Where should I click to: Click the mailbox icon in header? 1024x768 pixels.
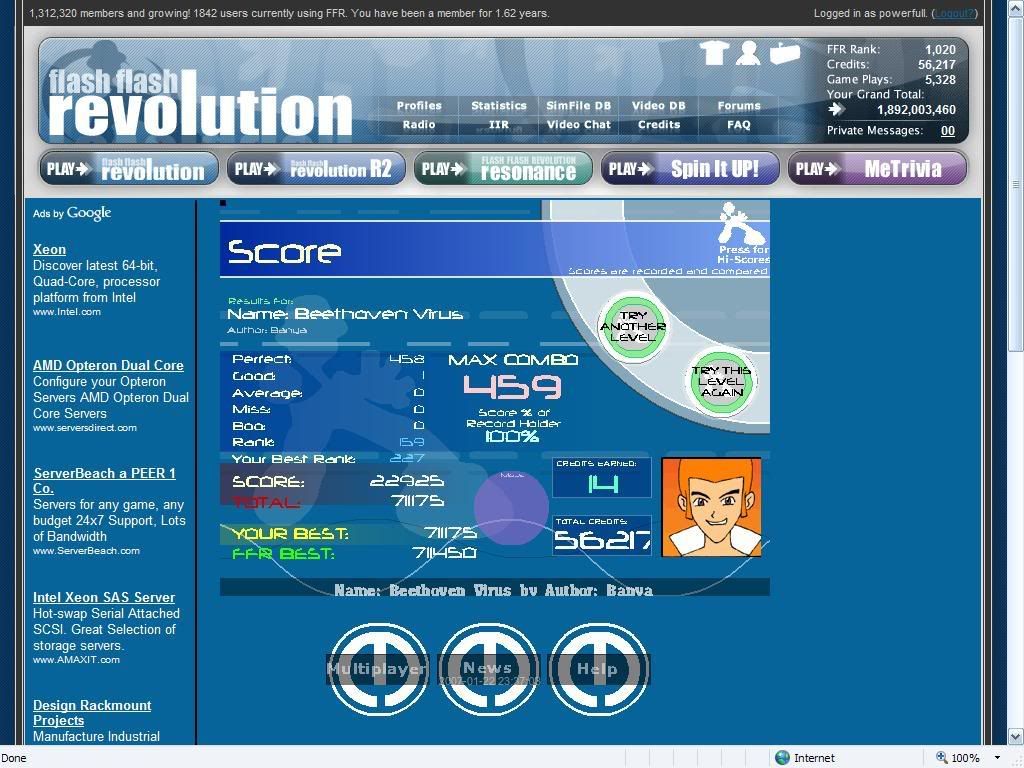(785, 53)
